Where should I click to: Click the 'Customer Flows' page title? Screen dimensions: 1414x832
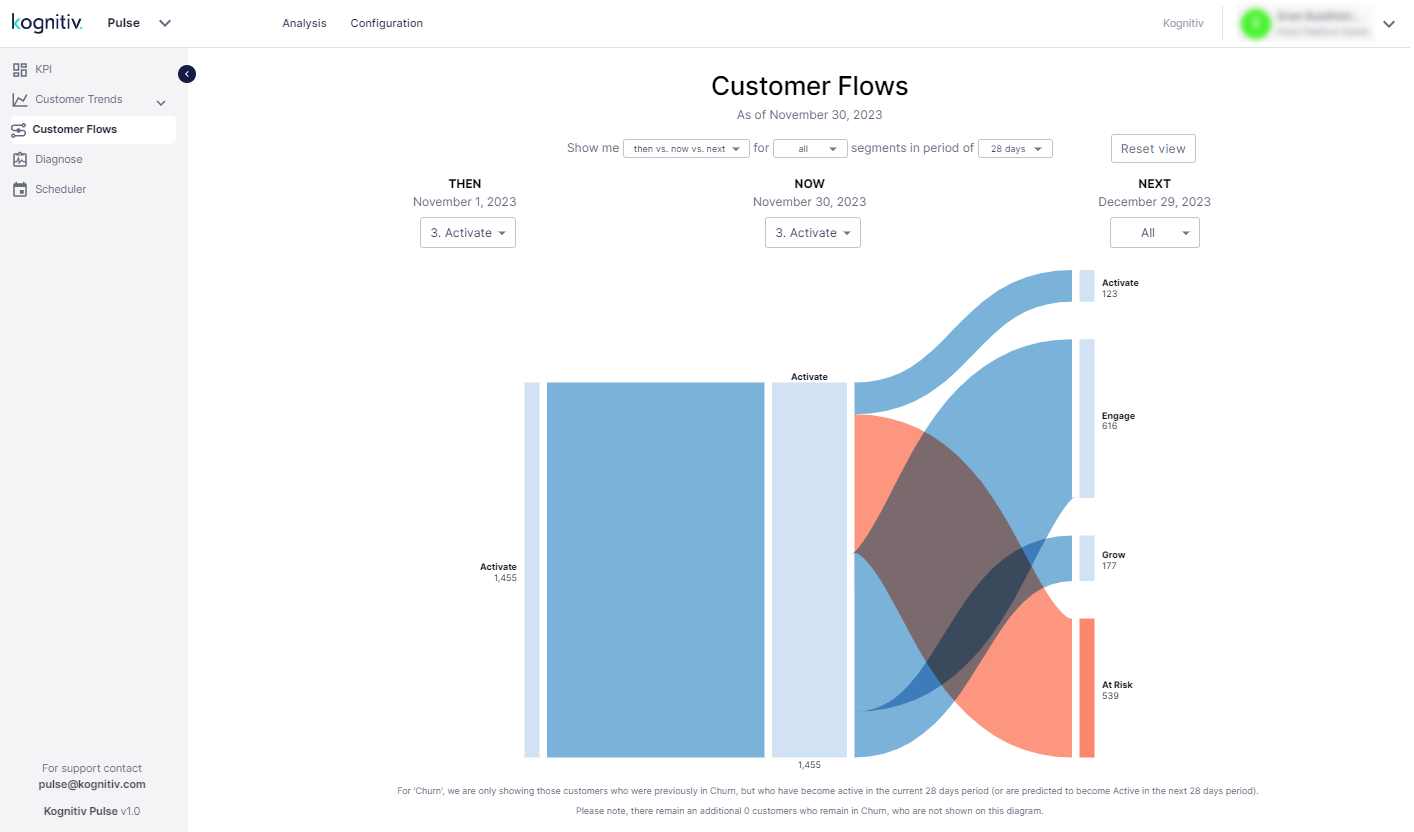click(810, 86)
